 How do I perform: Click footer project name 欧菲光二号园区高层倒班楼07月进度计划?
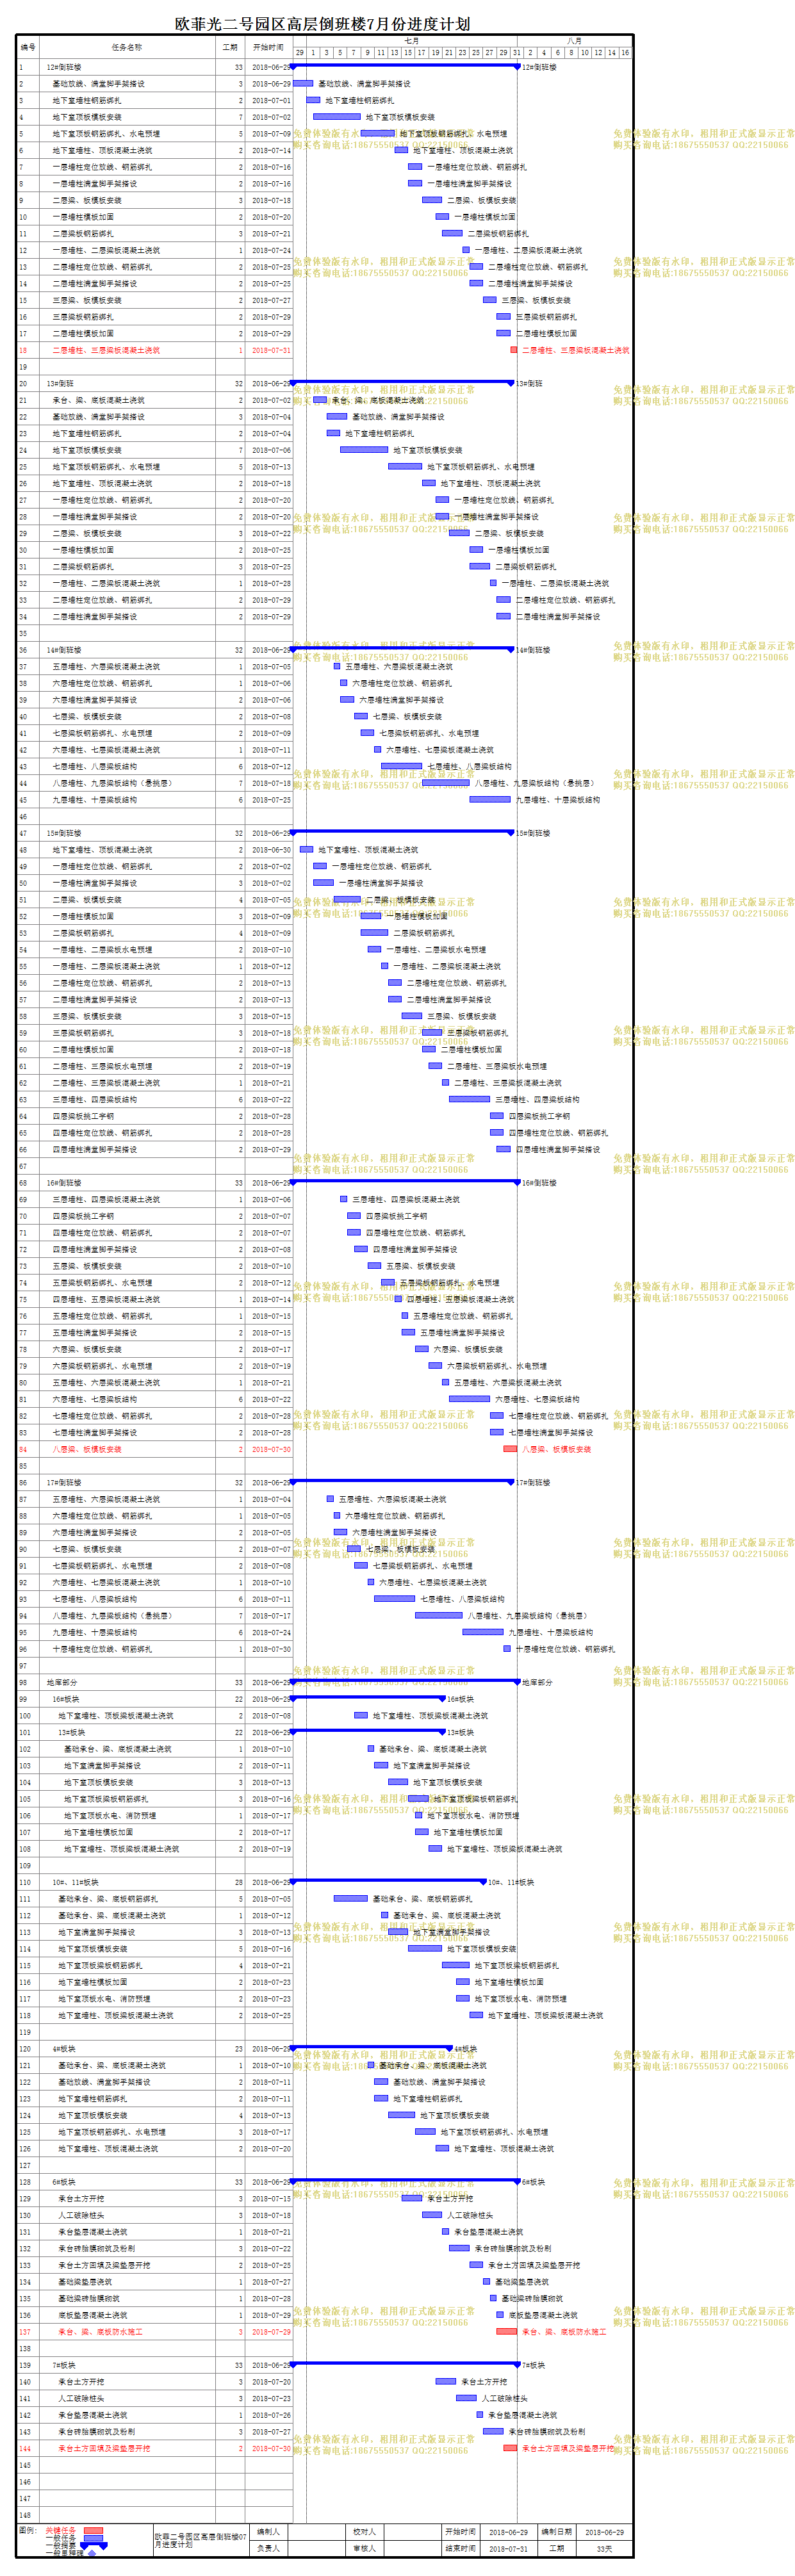(200, 2541)
